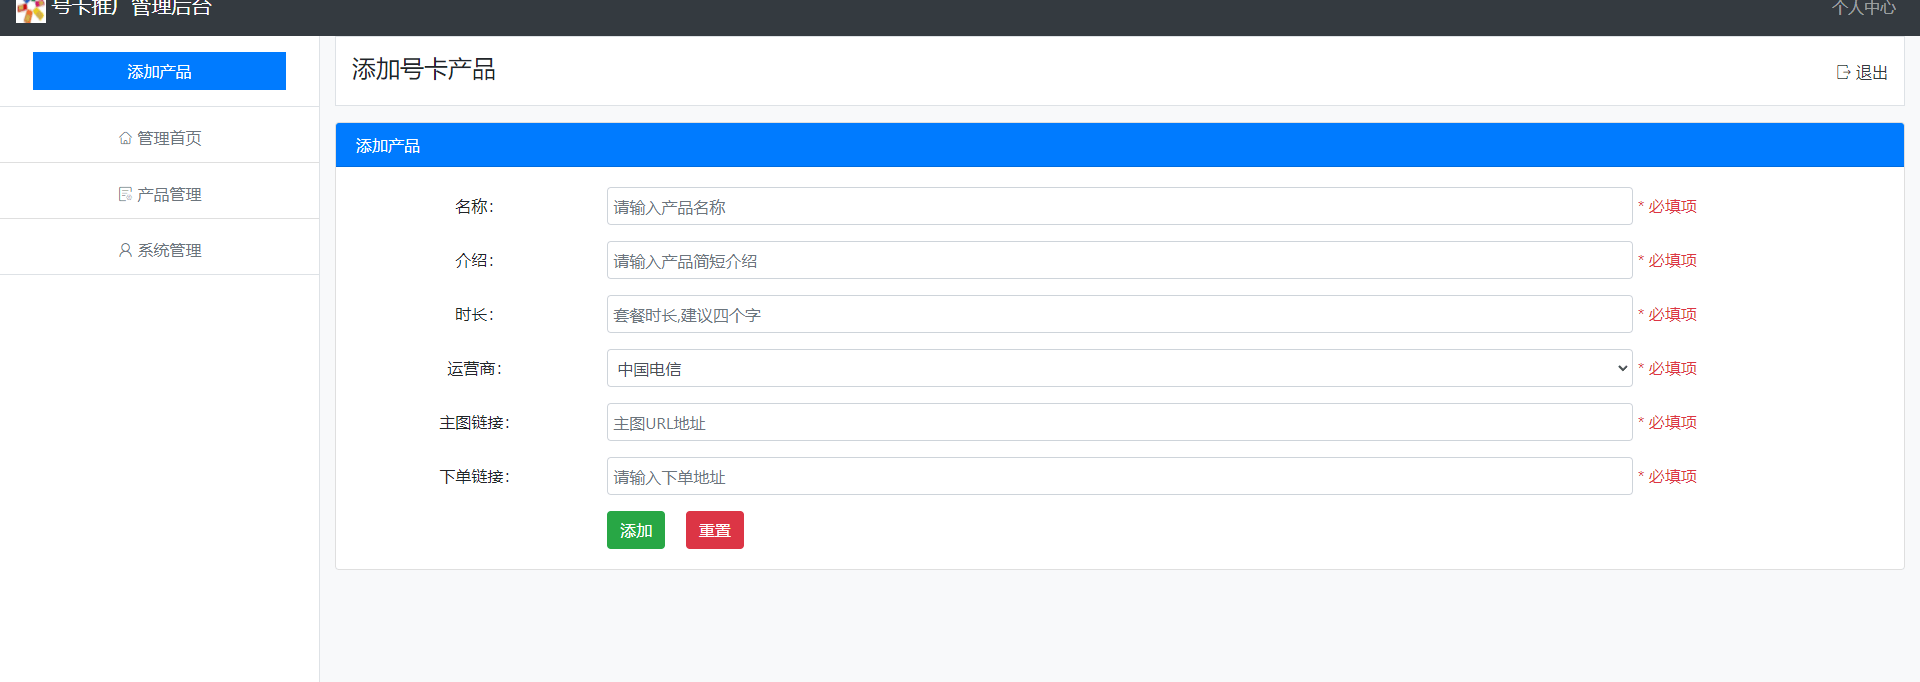Click the 添加号卡产品 page heading
This screenshot has height=682, width=1920.
[423, 69]
